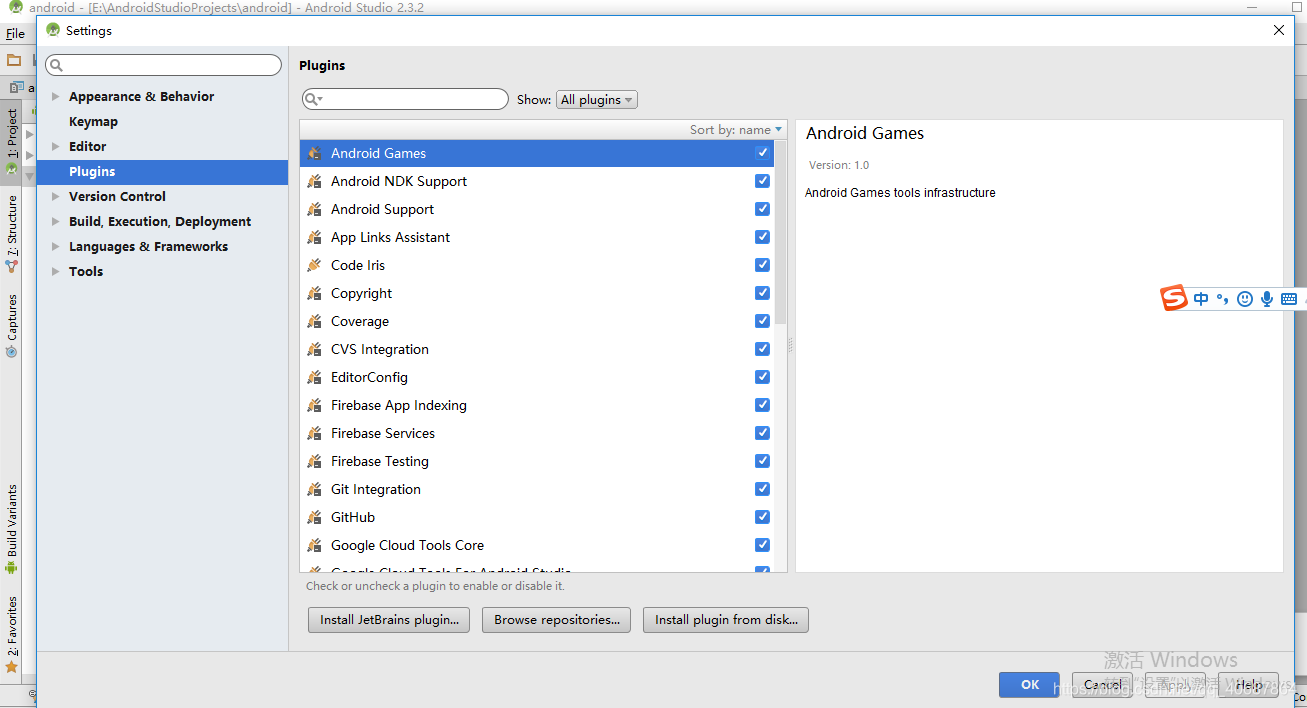The width and height of the screenshot is (1307, 708).
Task: Expand the Tools settings node
Action: coord(56,272)
